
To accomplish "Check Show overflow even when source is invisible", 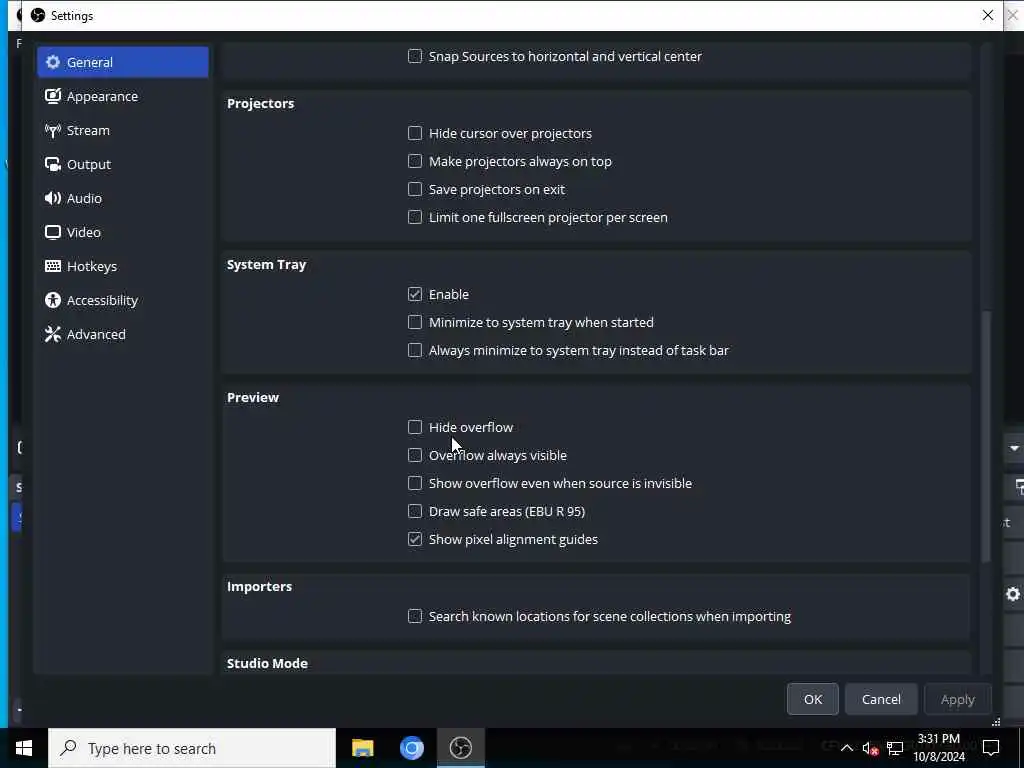I will click(415, 483).
